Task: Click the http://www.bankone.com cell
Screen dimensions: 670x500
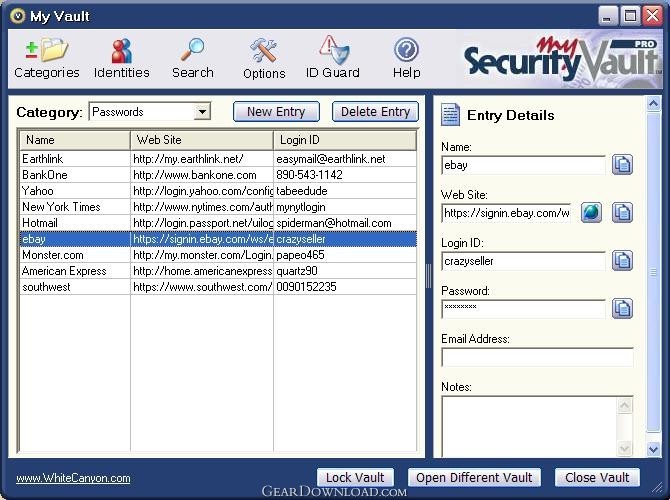Action: [202, 175]
